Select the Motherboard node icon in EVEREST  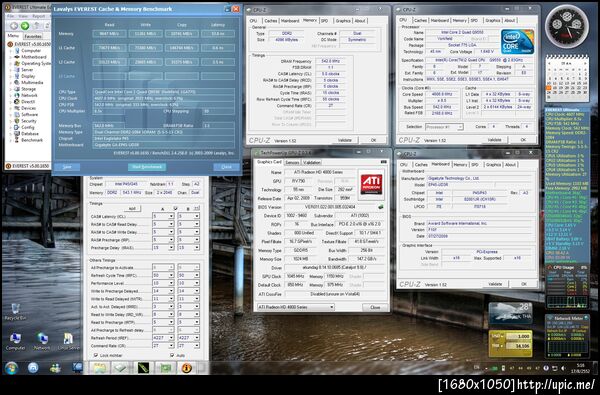coord(17,57)
